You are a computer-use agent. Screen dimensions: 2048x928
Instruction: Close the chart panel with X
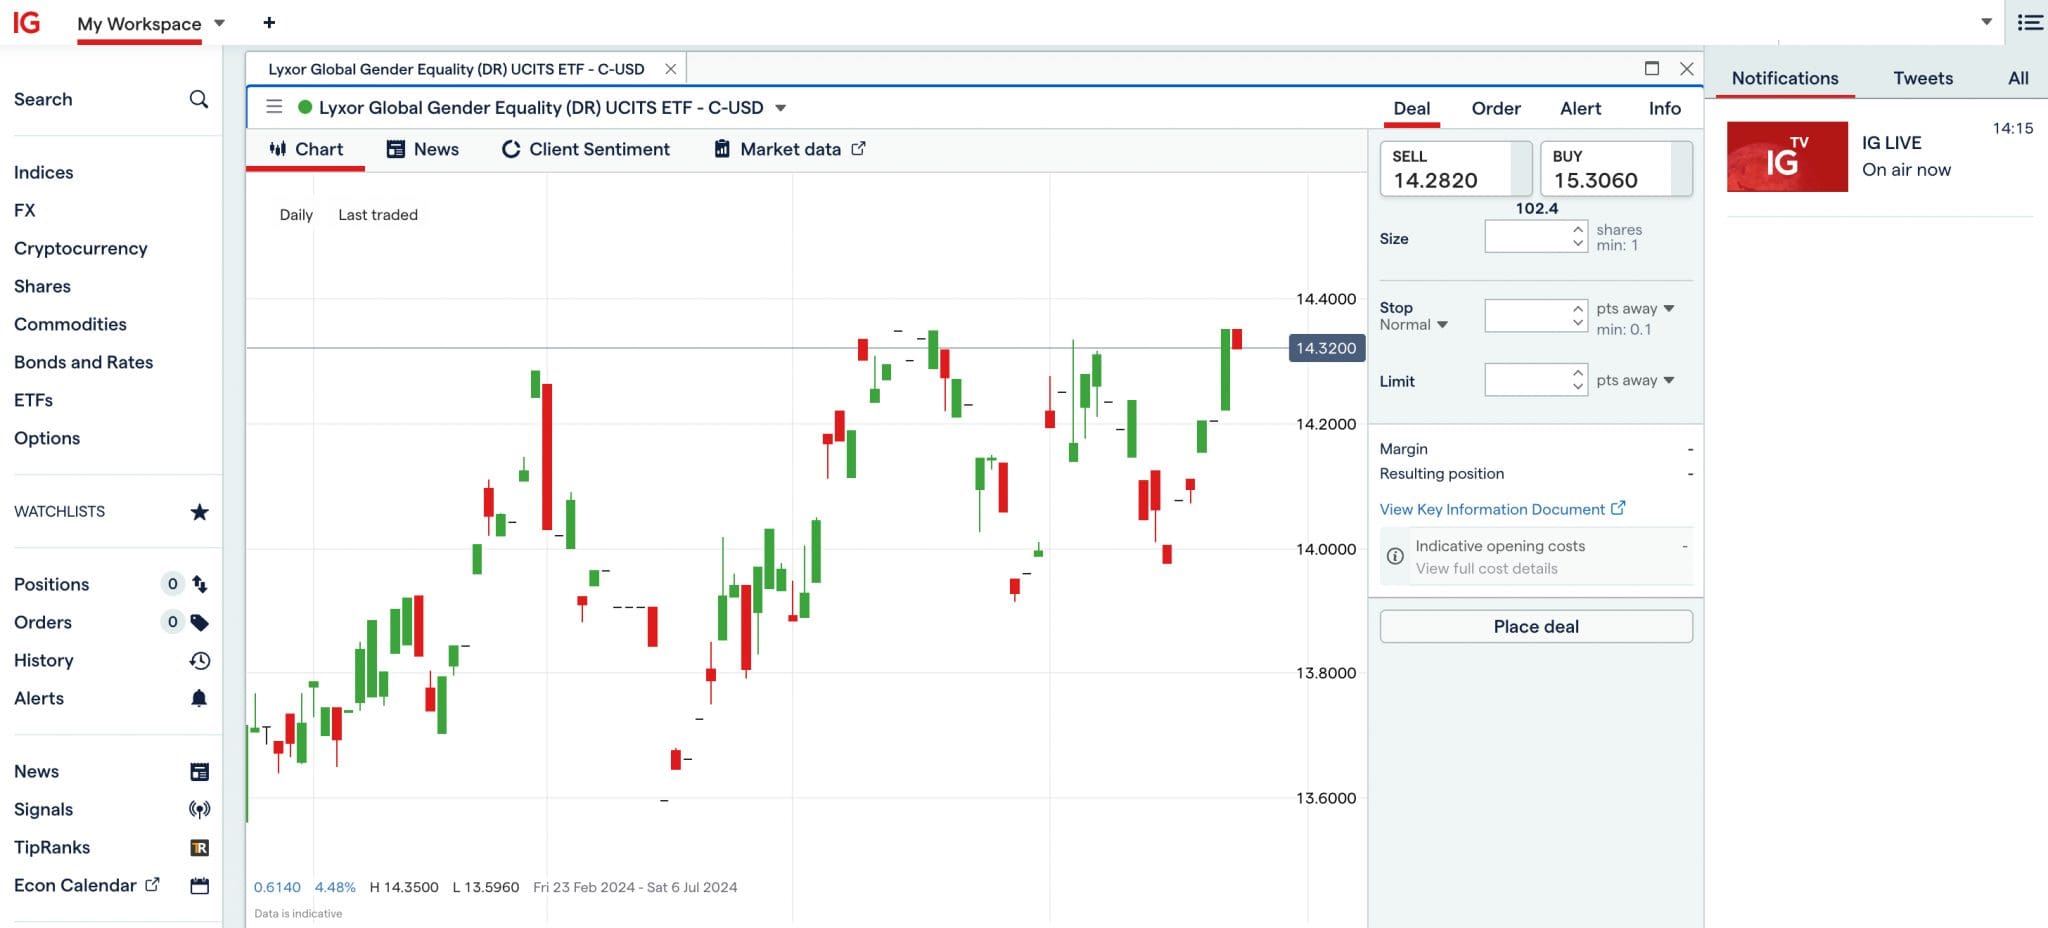point(1687,68)
